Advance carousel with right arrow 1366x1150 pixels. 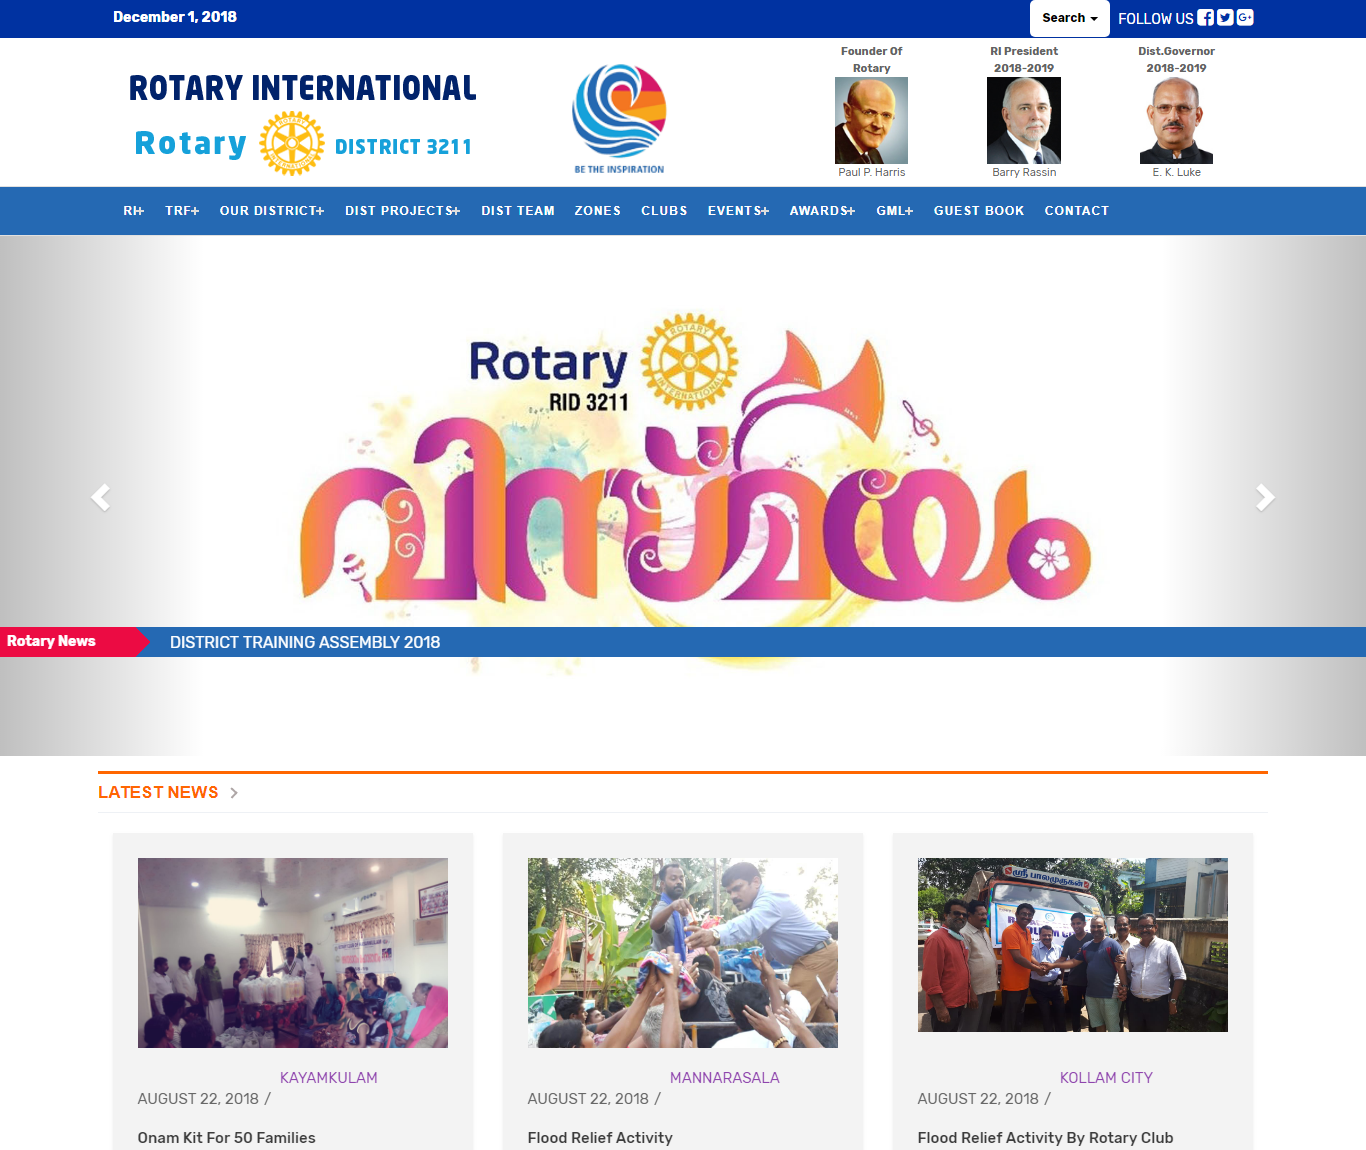tap(1265, 497)
